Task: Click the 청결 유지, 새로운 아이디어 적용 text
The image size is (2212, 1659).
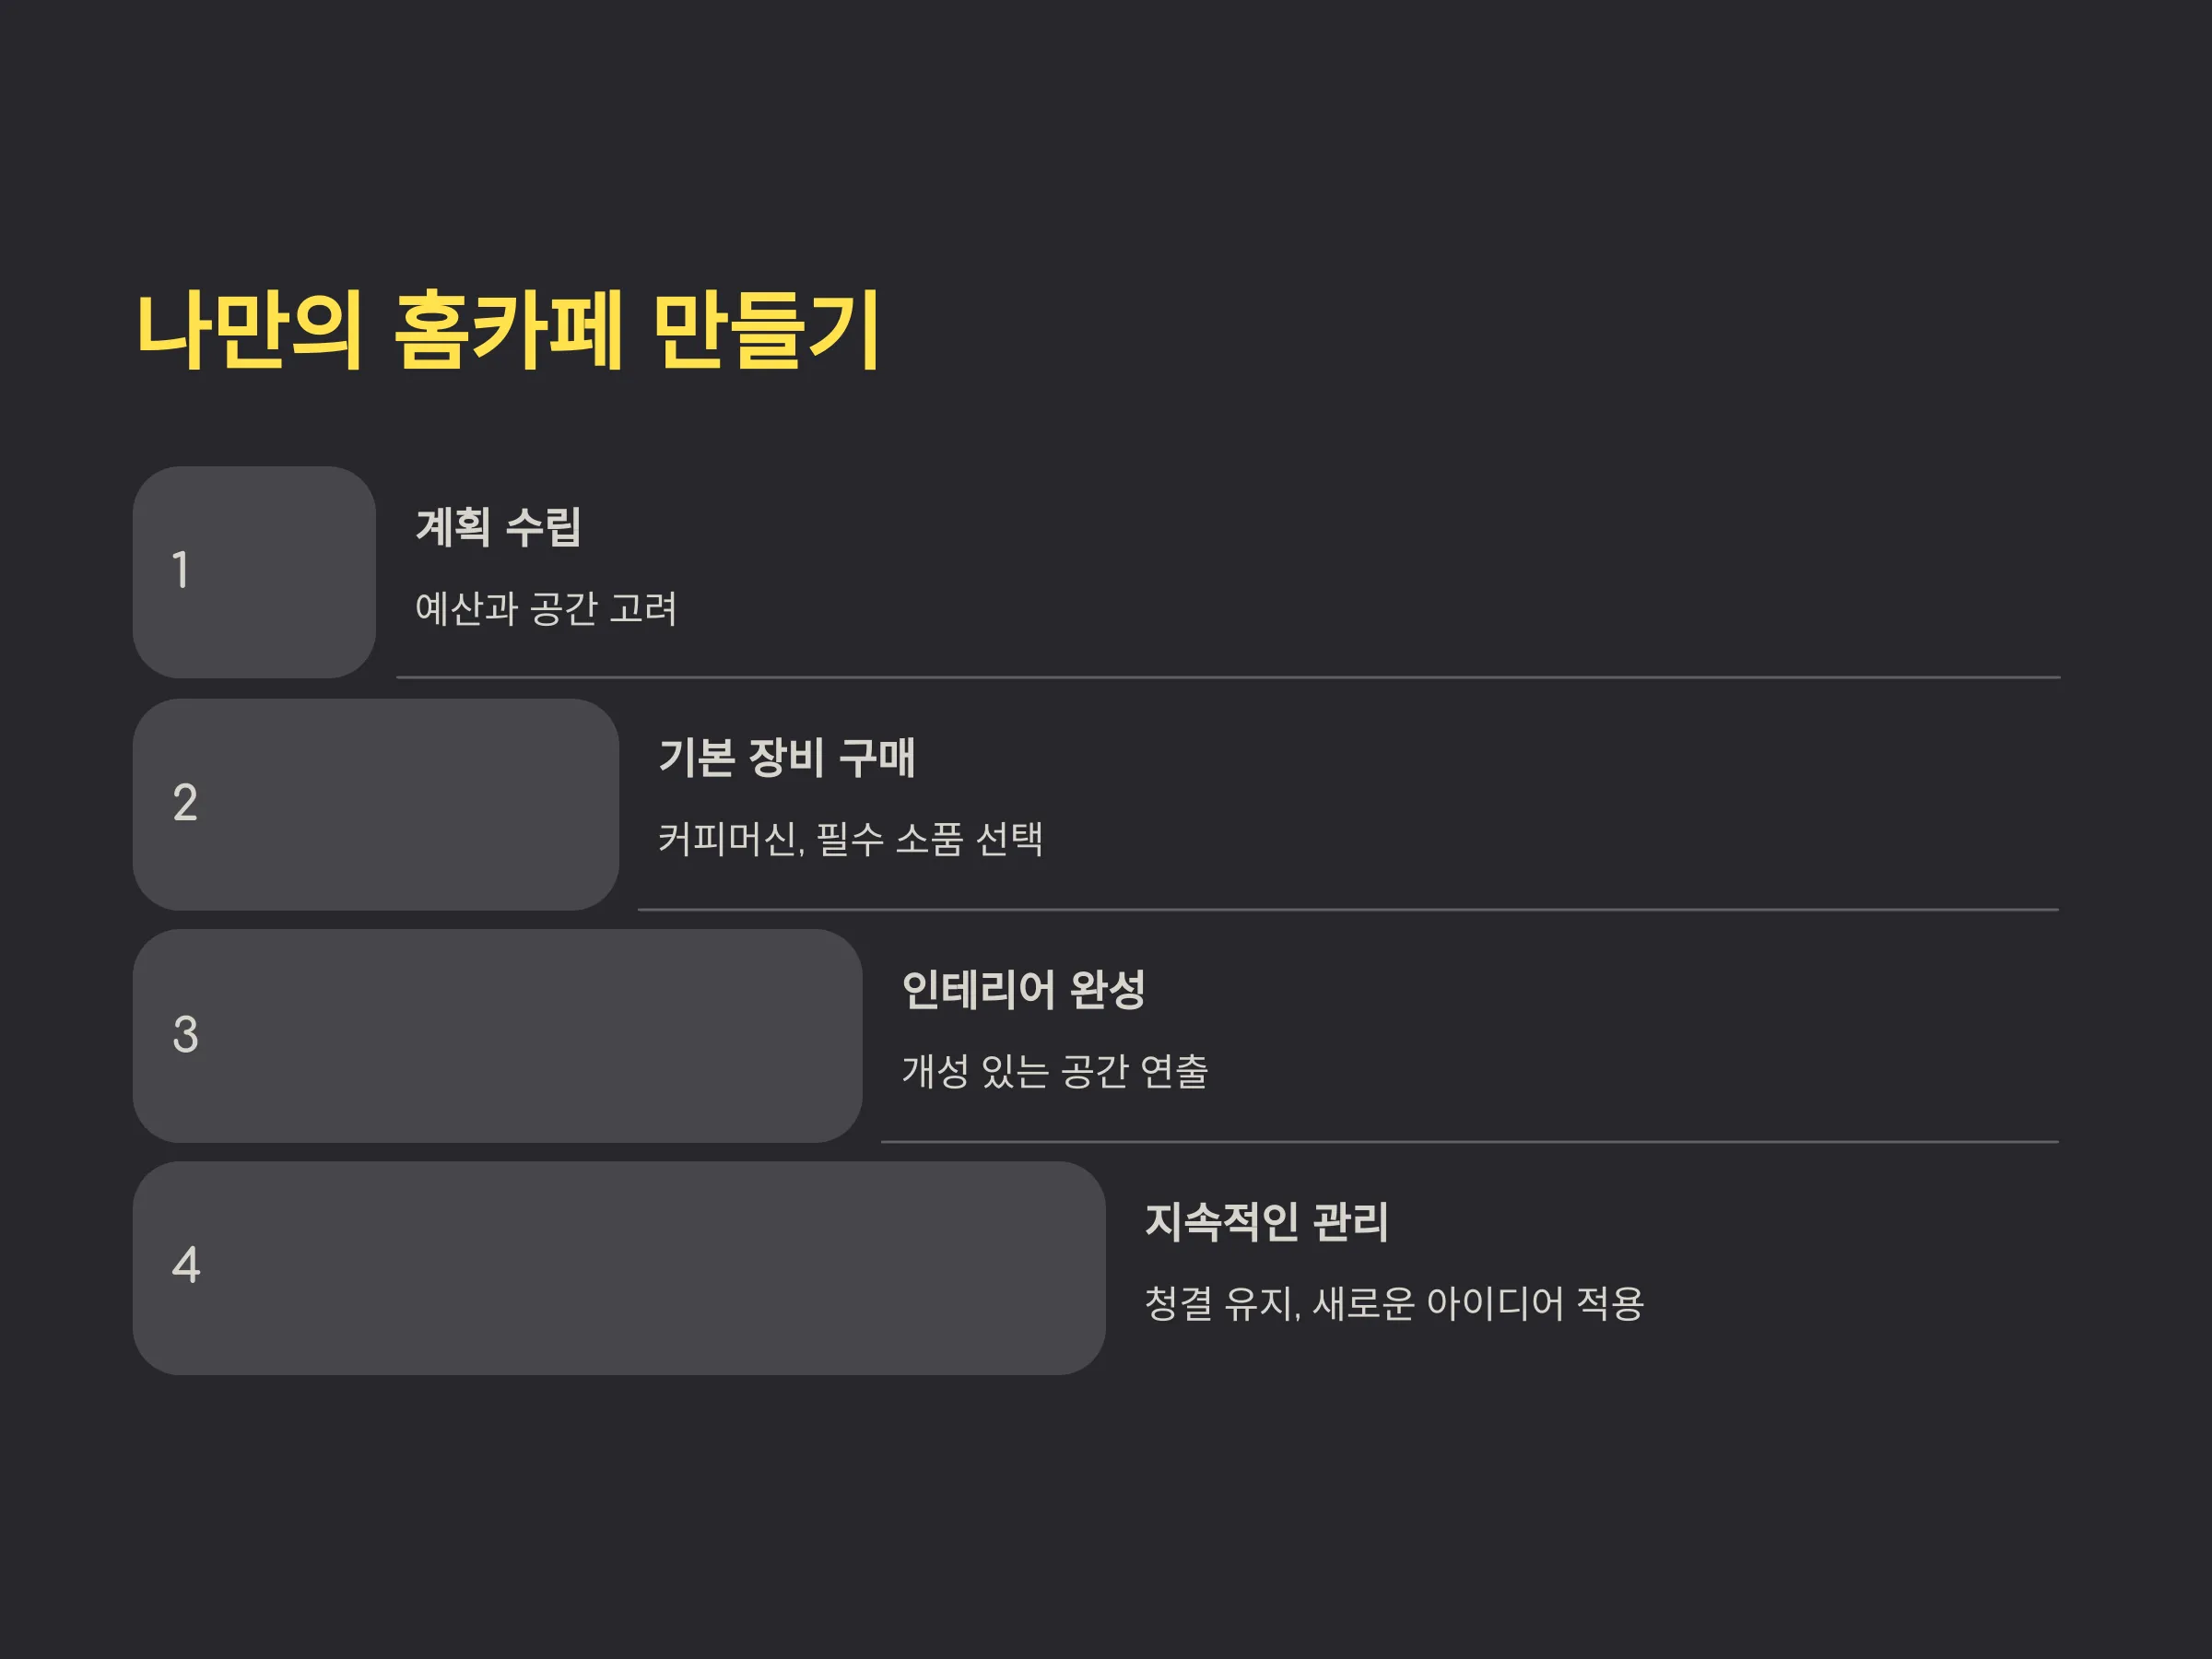Action: (1394, 1303)
